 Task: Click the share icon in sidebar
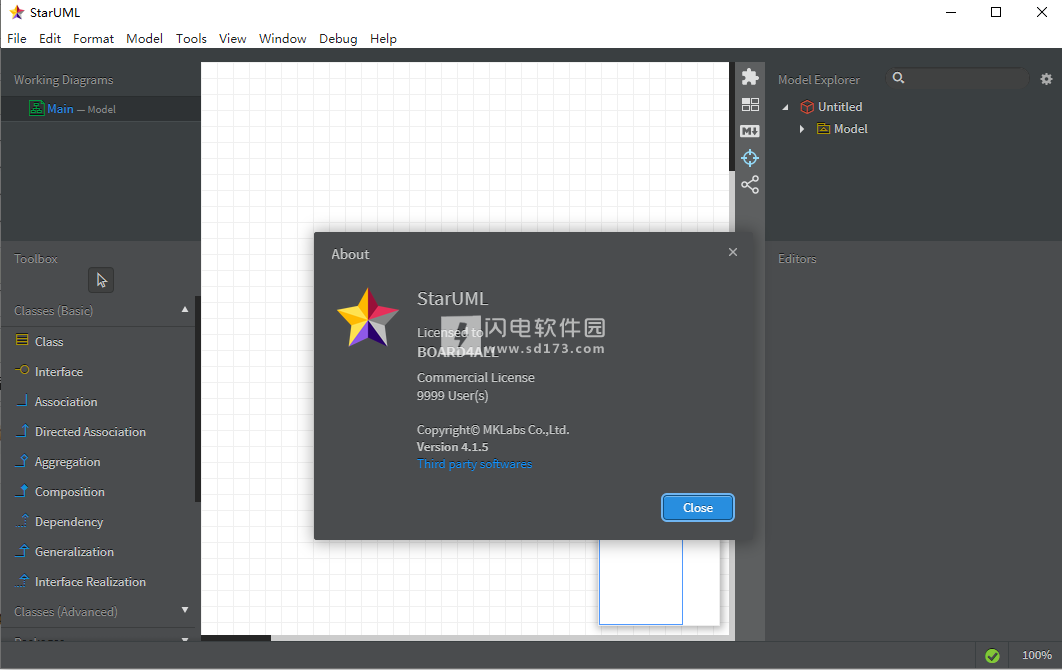pos(750,185)
